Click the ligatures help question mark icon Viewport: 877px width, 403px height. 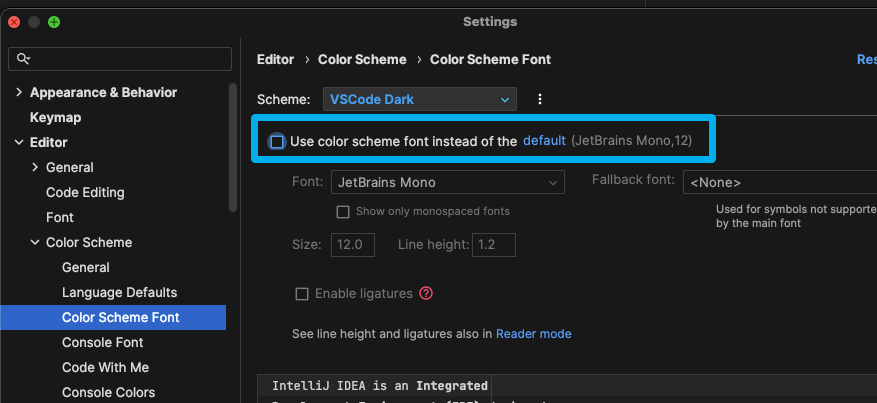point(427,293)
